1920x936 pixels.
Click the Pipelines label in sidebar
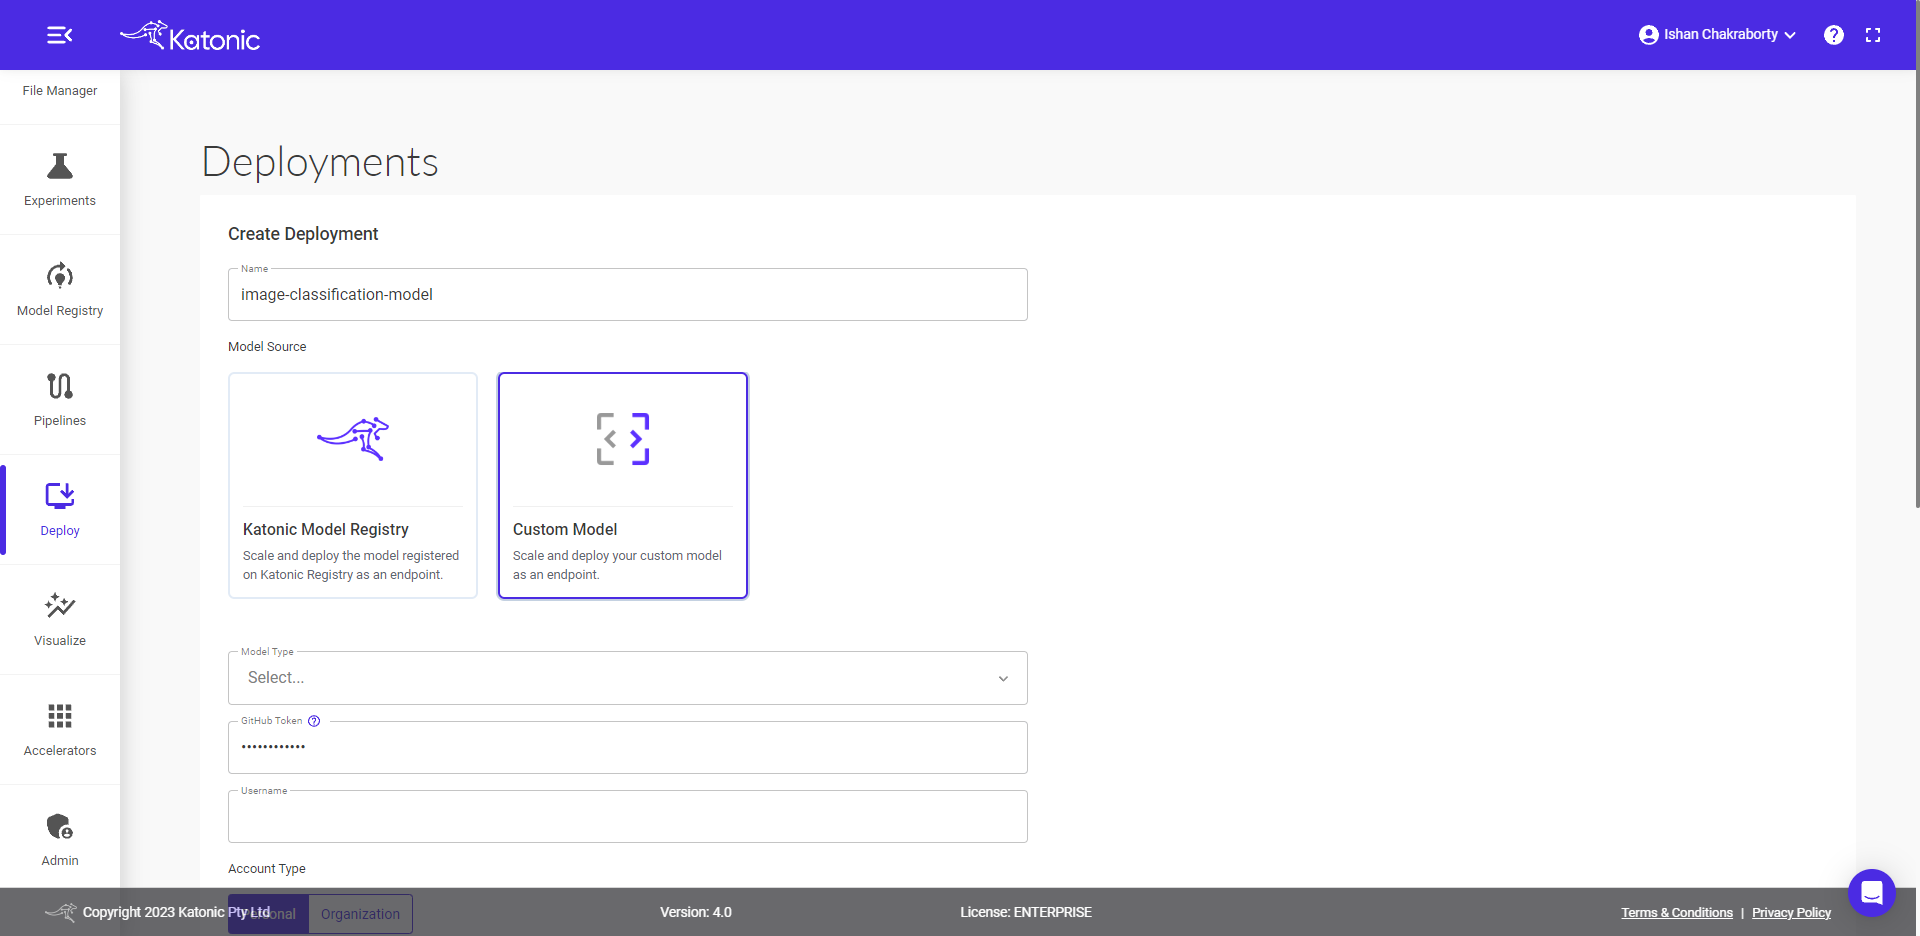coord(60,421)
